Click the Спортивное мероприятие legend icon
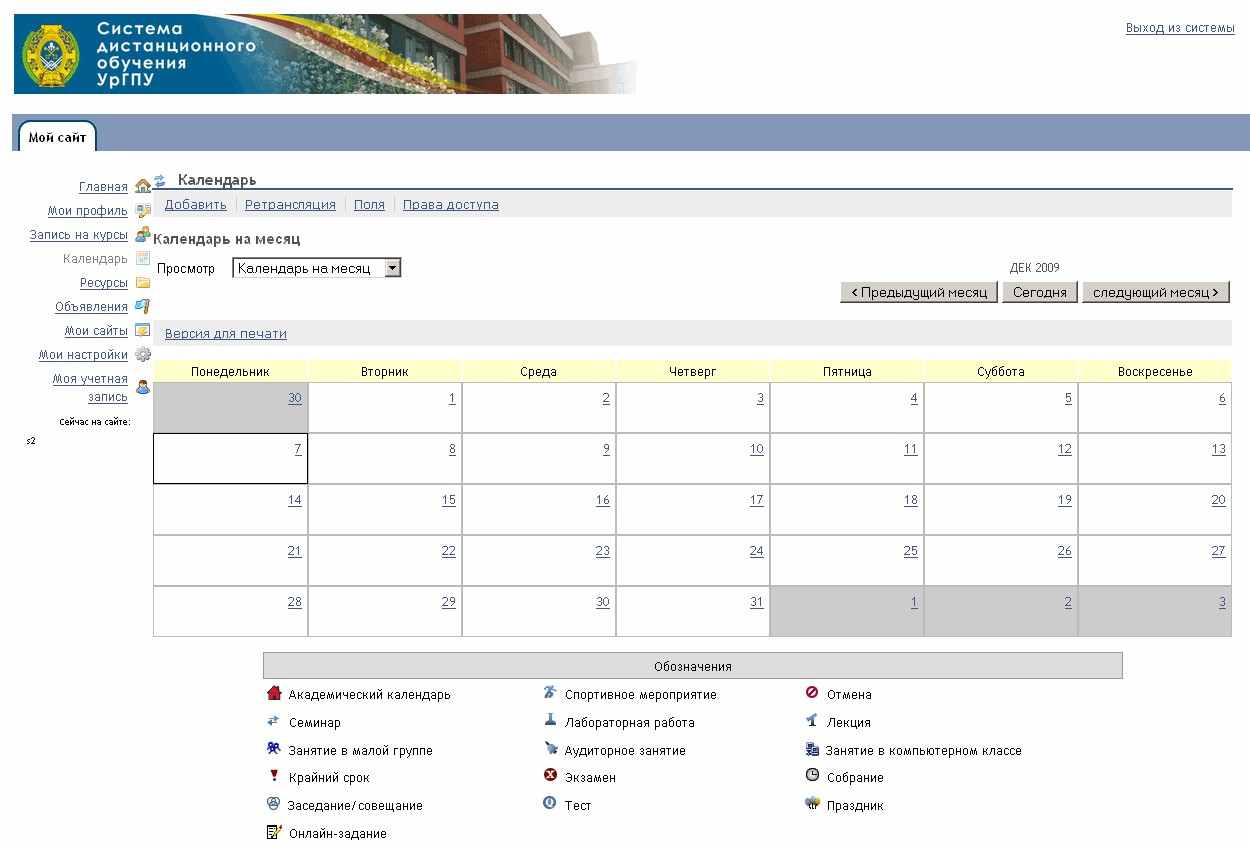Viewport: 1250px width, 849px height. (550, 693)
